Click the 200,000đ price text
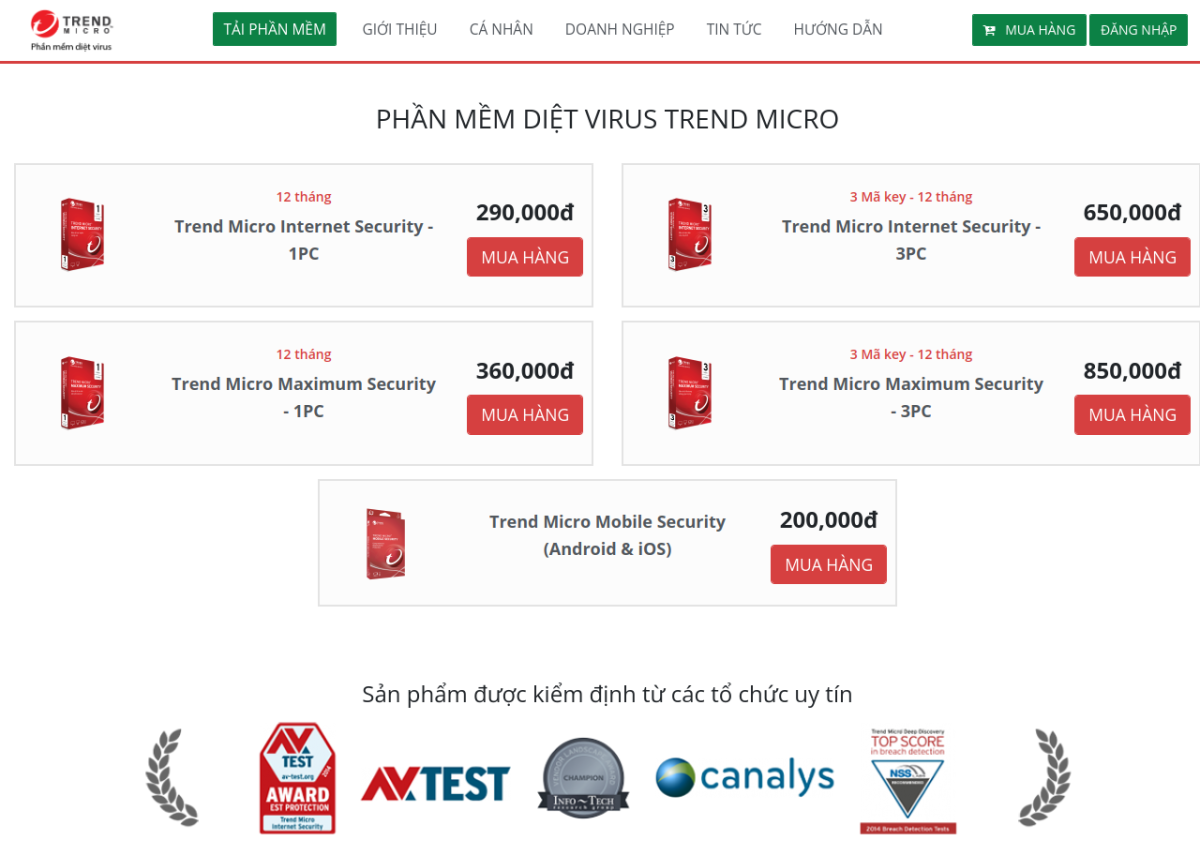Viewport: 1200px width, 843px height. pyautogui.click(x=829, y=520)
